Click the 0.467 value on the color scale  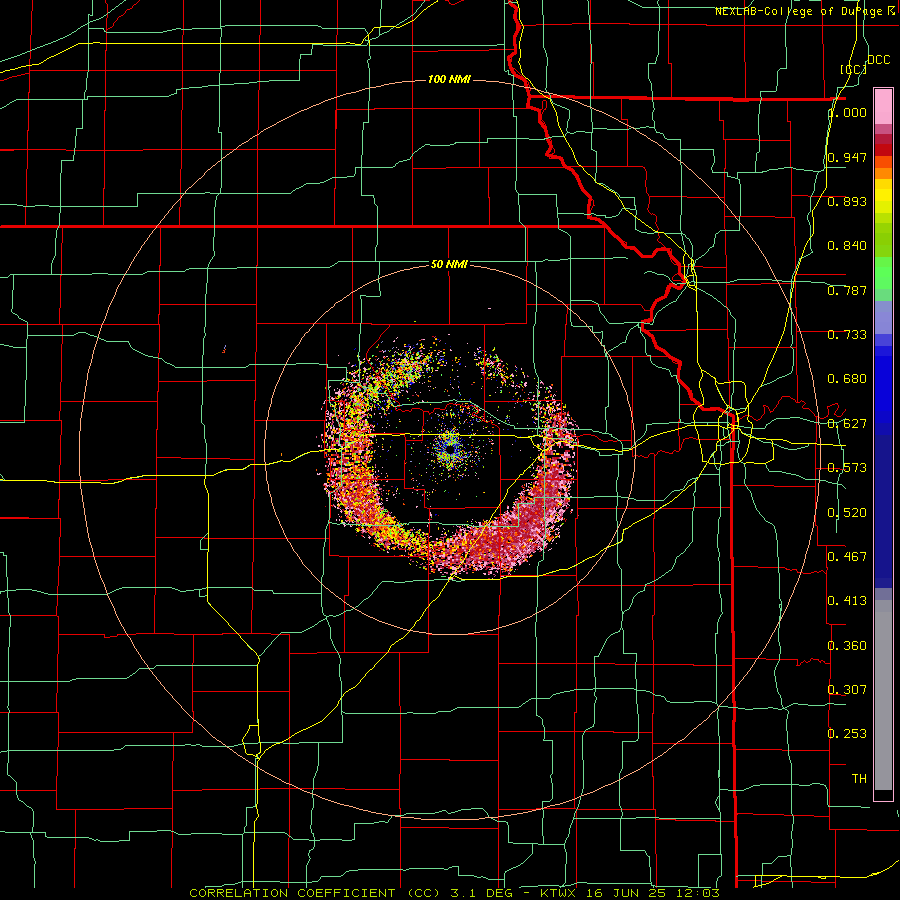847,556
